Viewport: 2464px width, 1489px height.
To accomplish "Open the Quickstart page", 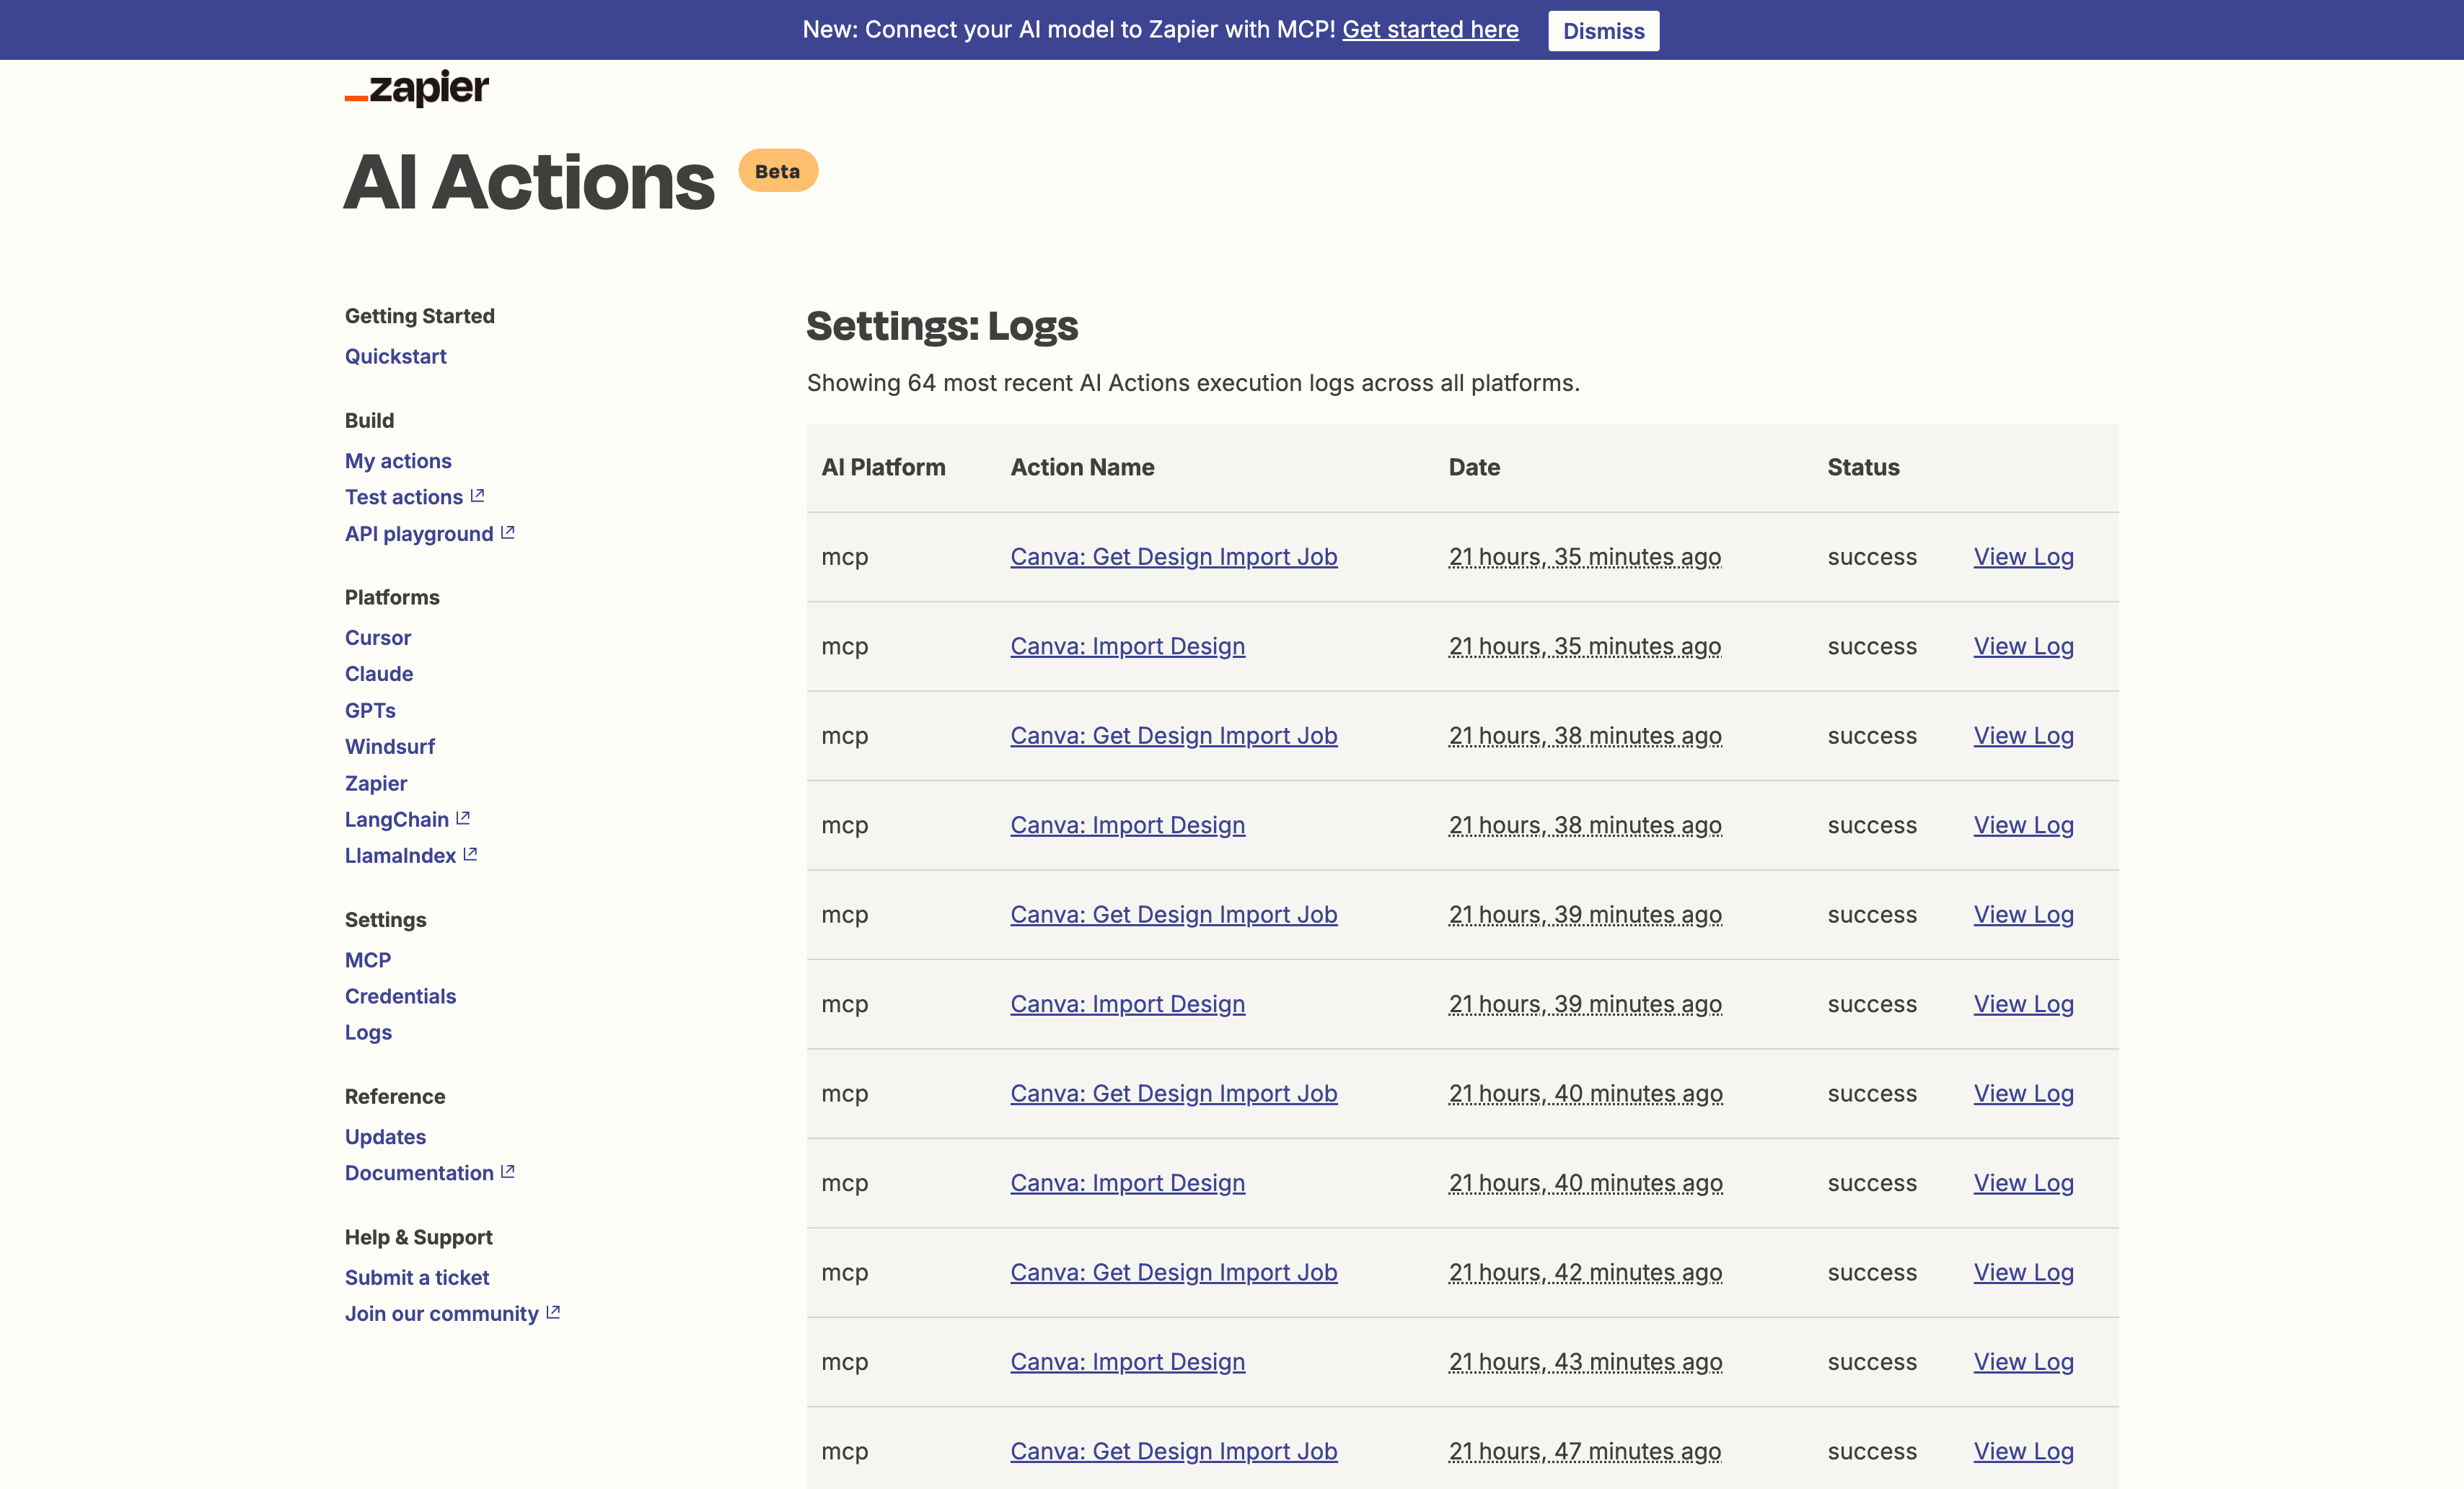I will [x=395, y=356].
